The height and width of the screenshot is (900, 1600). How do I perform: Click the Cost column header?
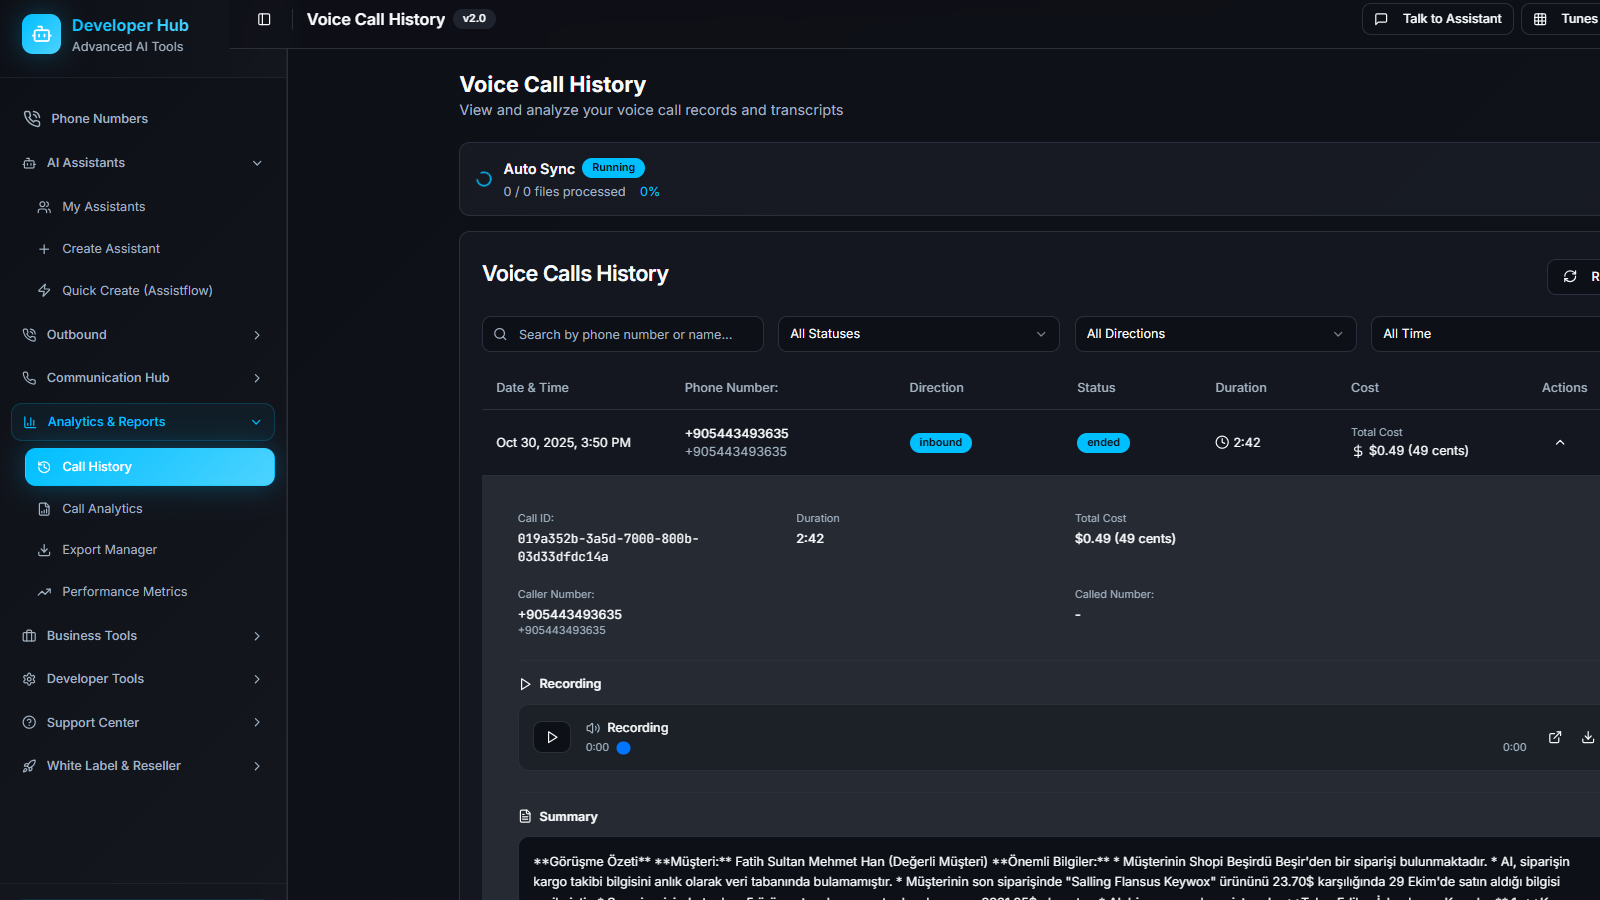point(1365,388)
